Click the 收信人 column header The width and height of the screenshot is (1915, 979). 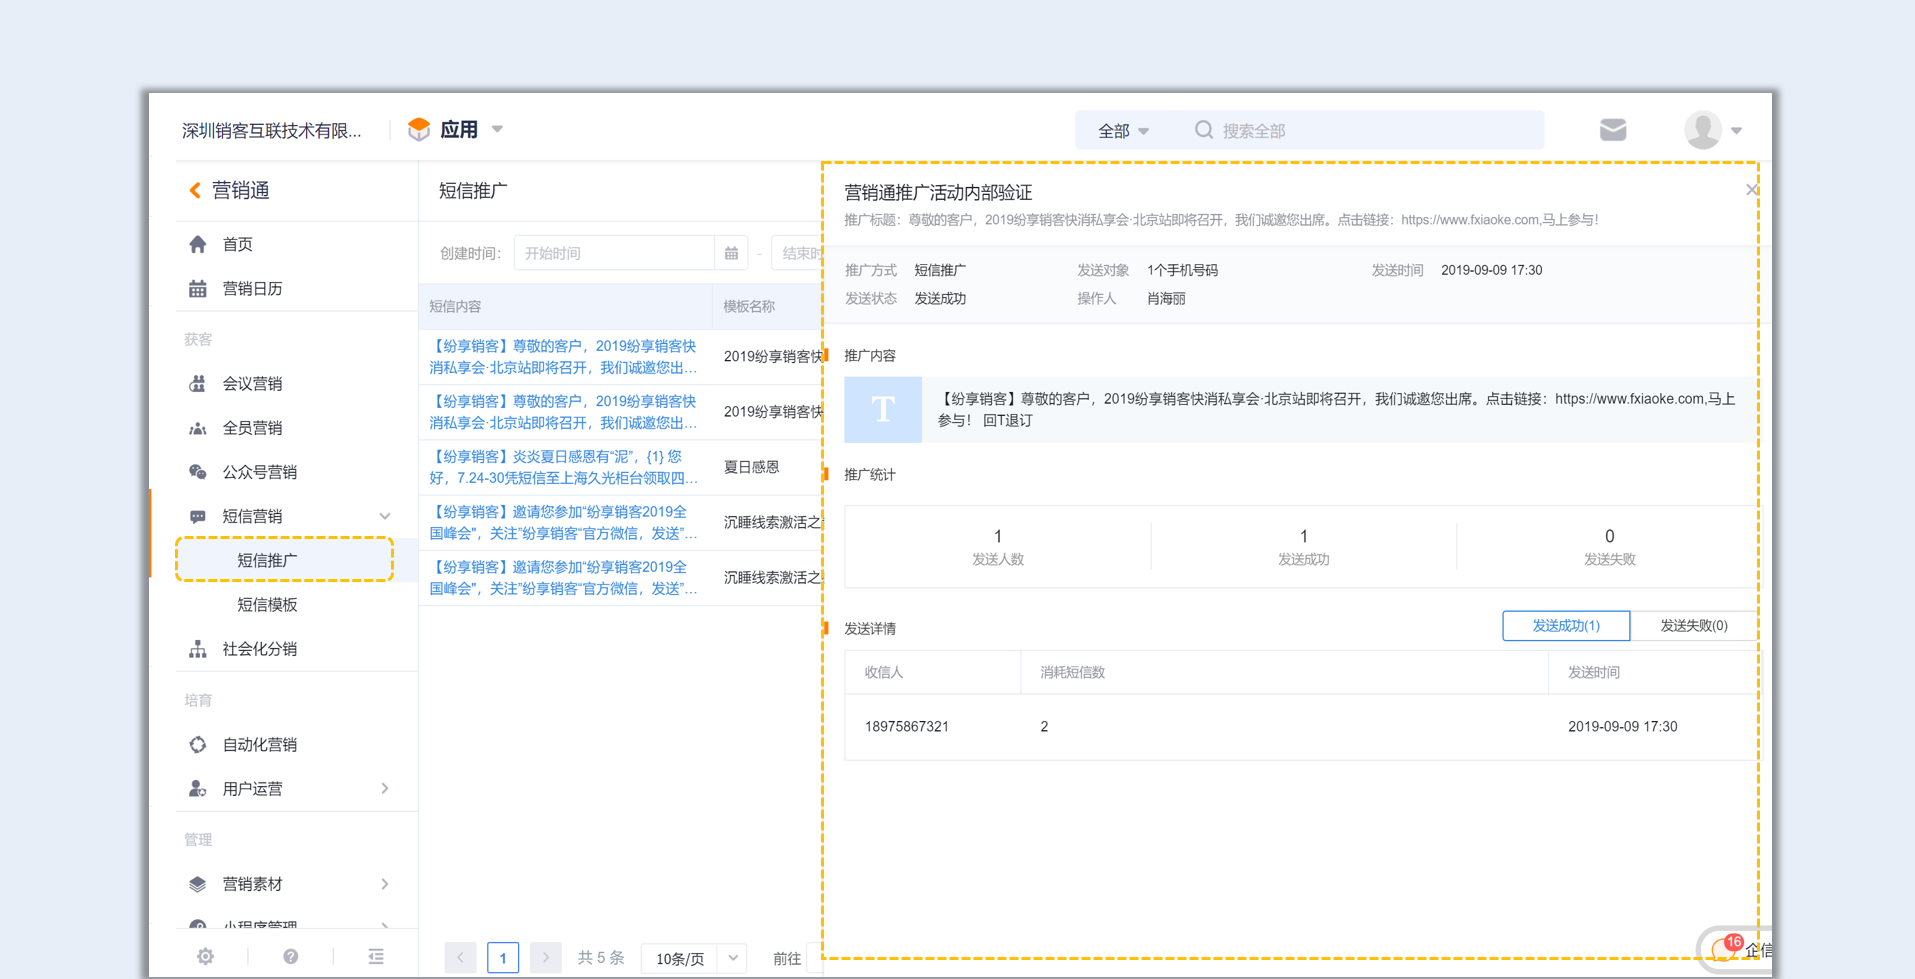pyautogui.click(x=884, y=673)
